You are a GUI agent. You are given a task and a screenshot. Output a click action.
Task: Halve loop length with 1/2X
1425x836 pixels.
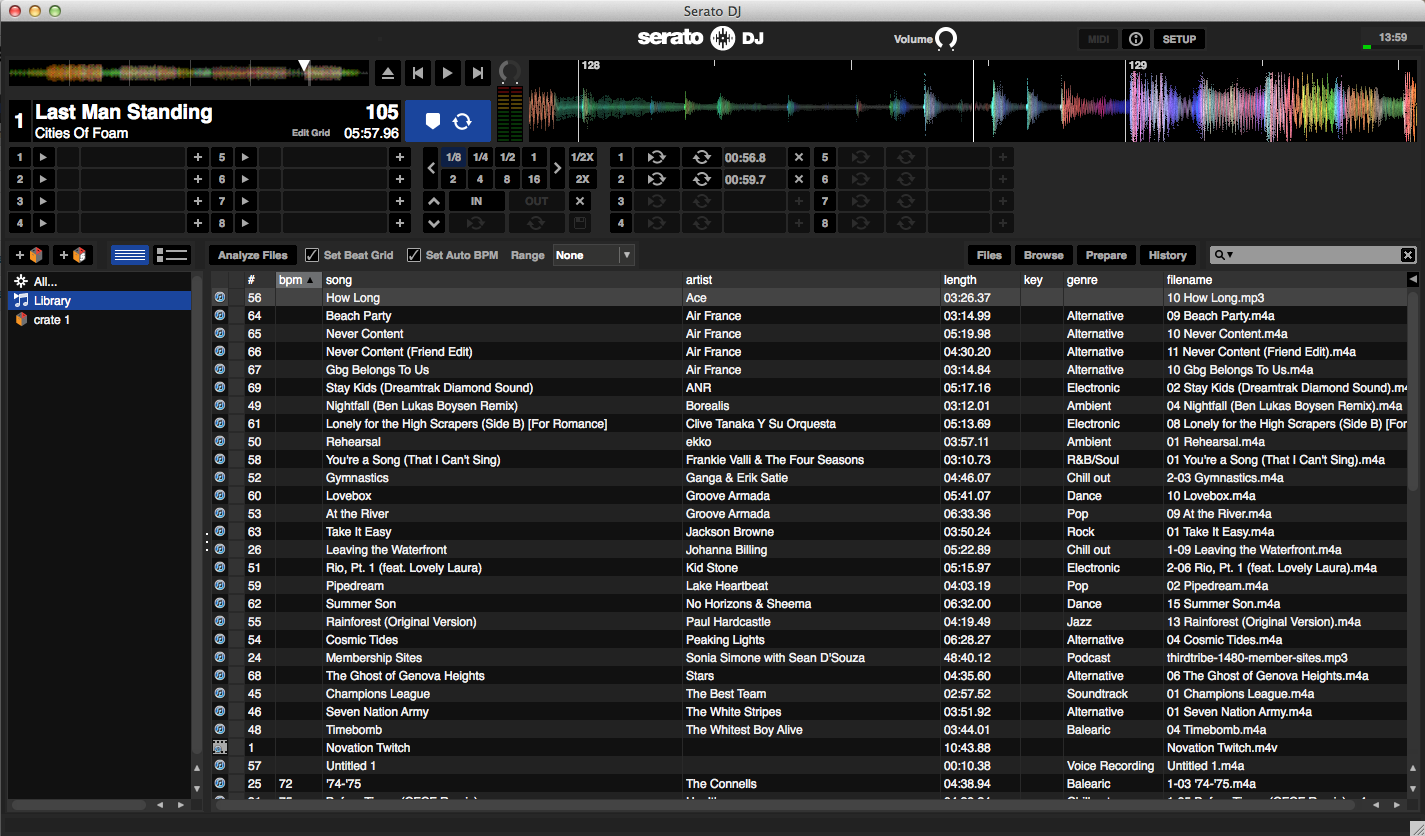click(583, 157)
